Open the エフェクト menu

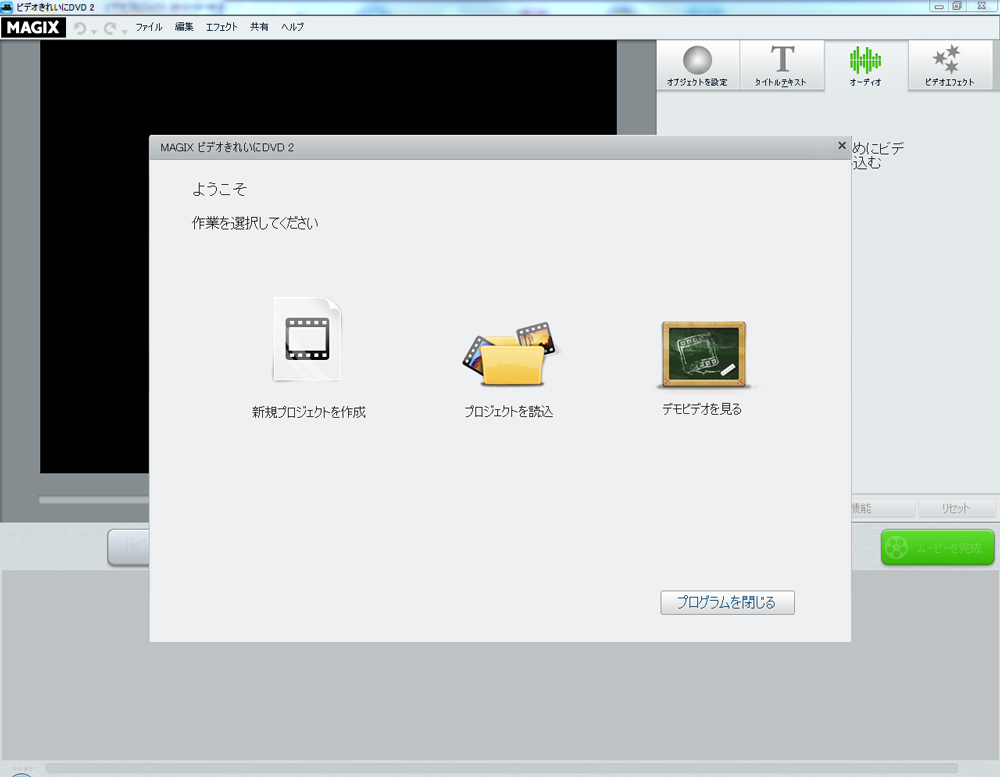(221, 27)
